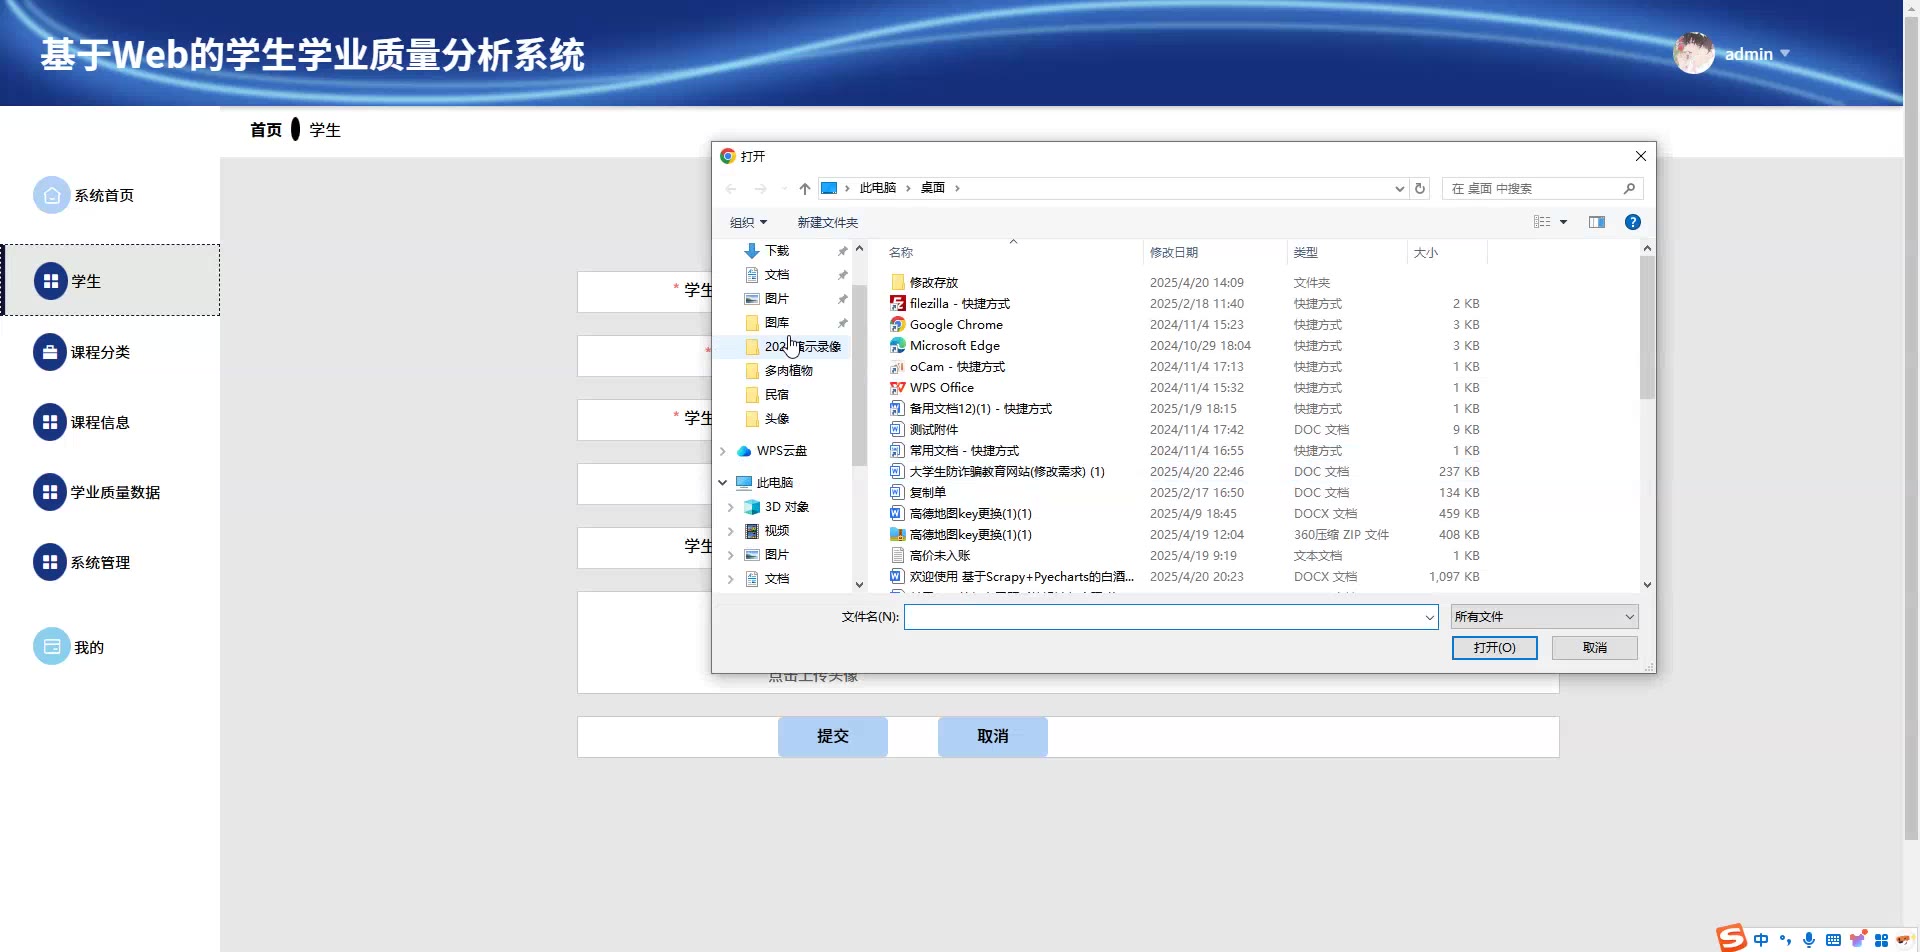Click the admin avatar picture

coord(1693,54)
